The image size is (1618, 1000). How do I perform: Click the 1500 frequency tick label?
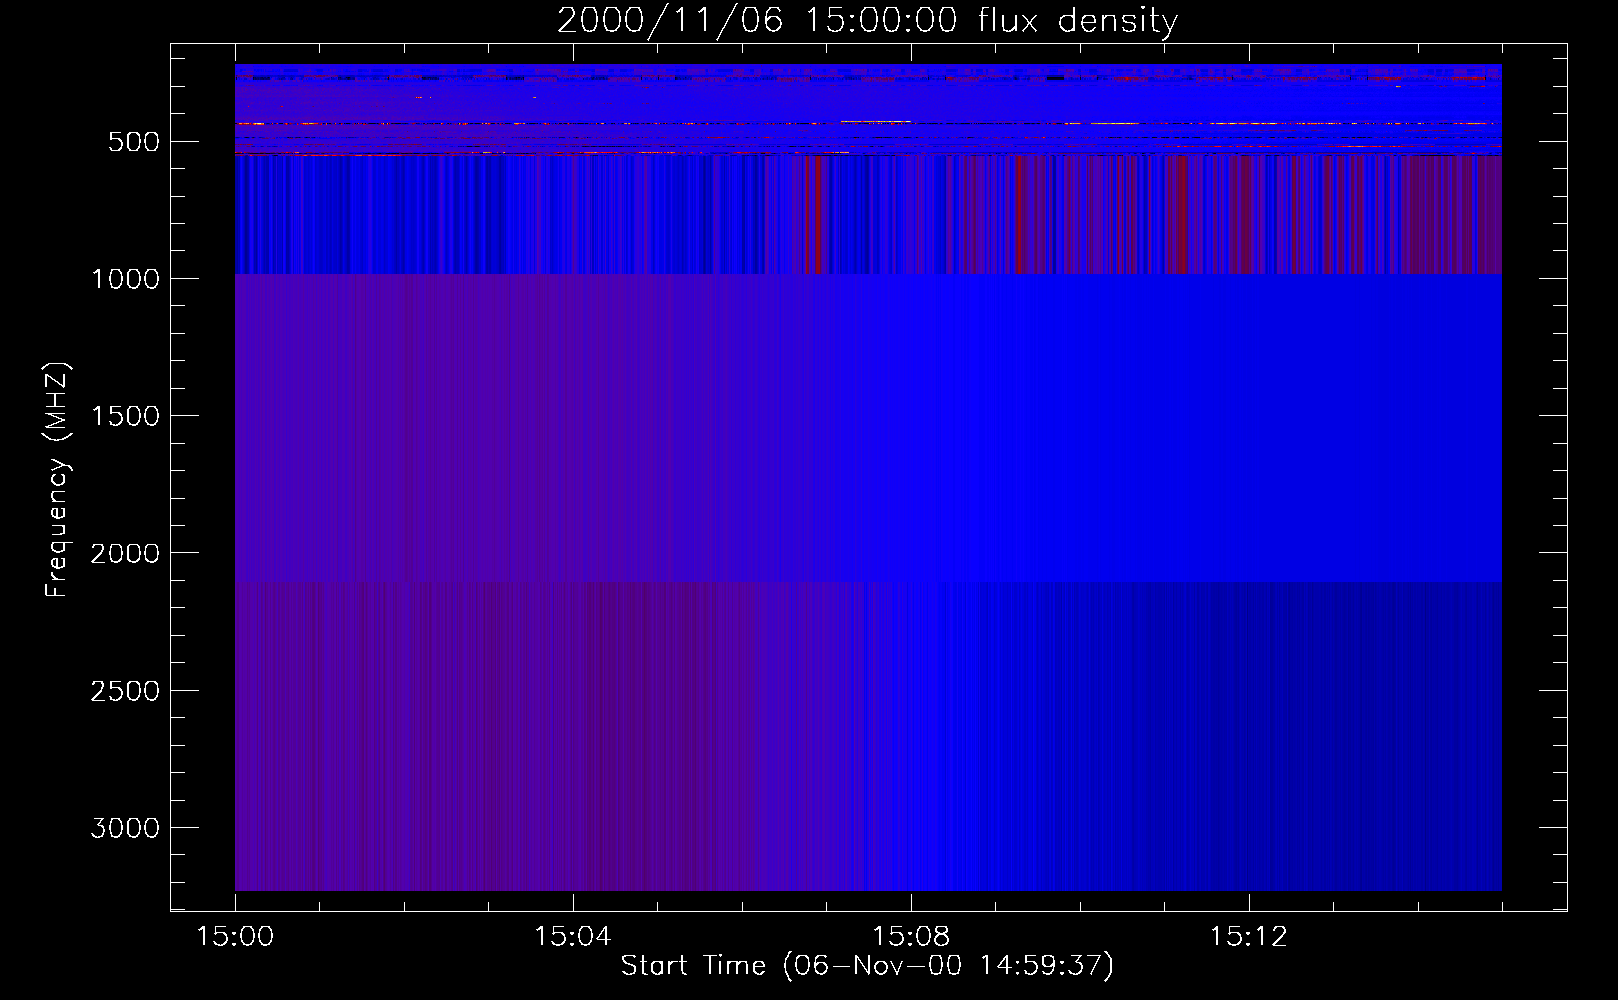pyautogui.click(x=125, y=416)
